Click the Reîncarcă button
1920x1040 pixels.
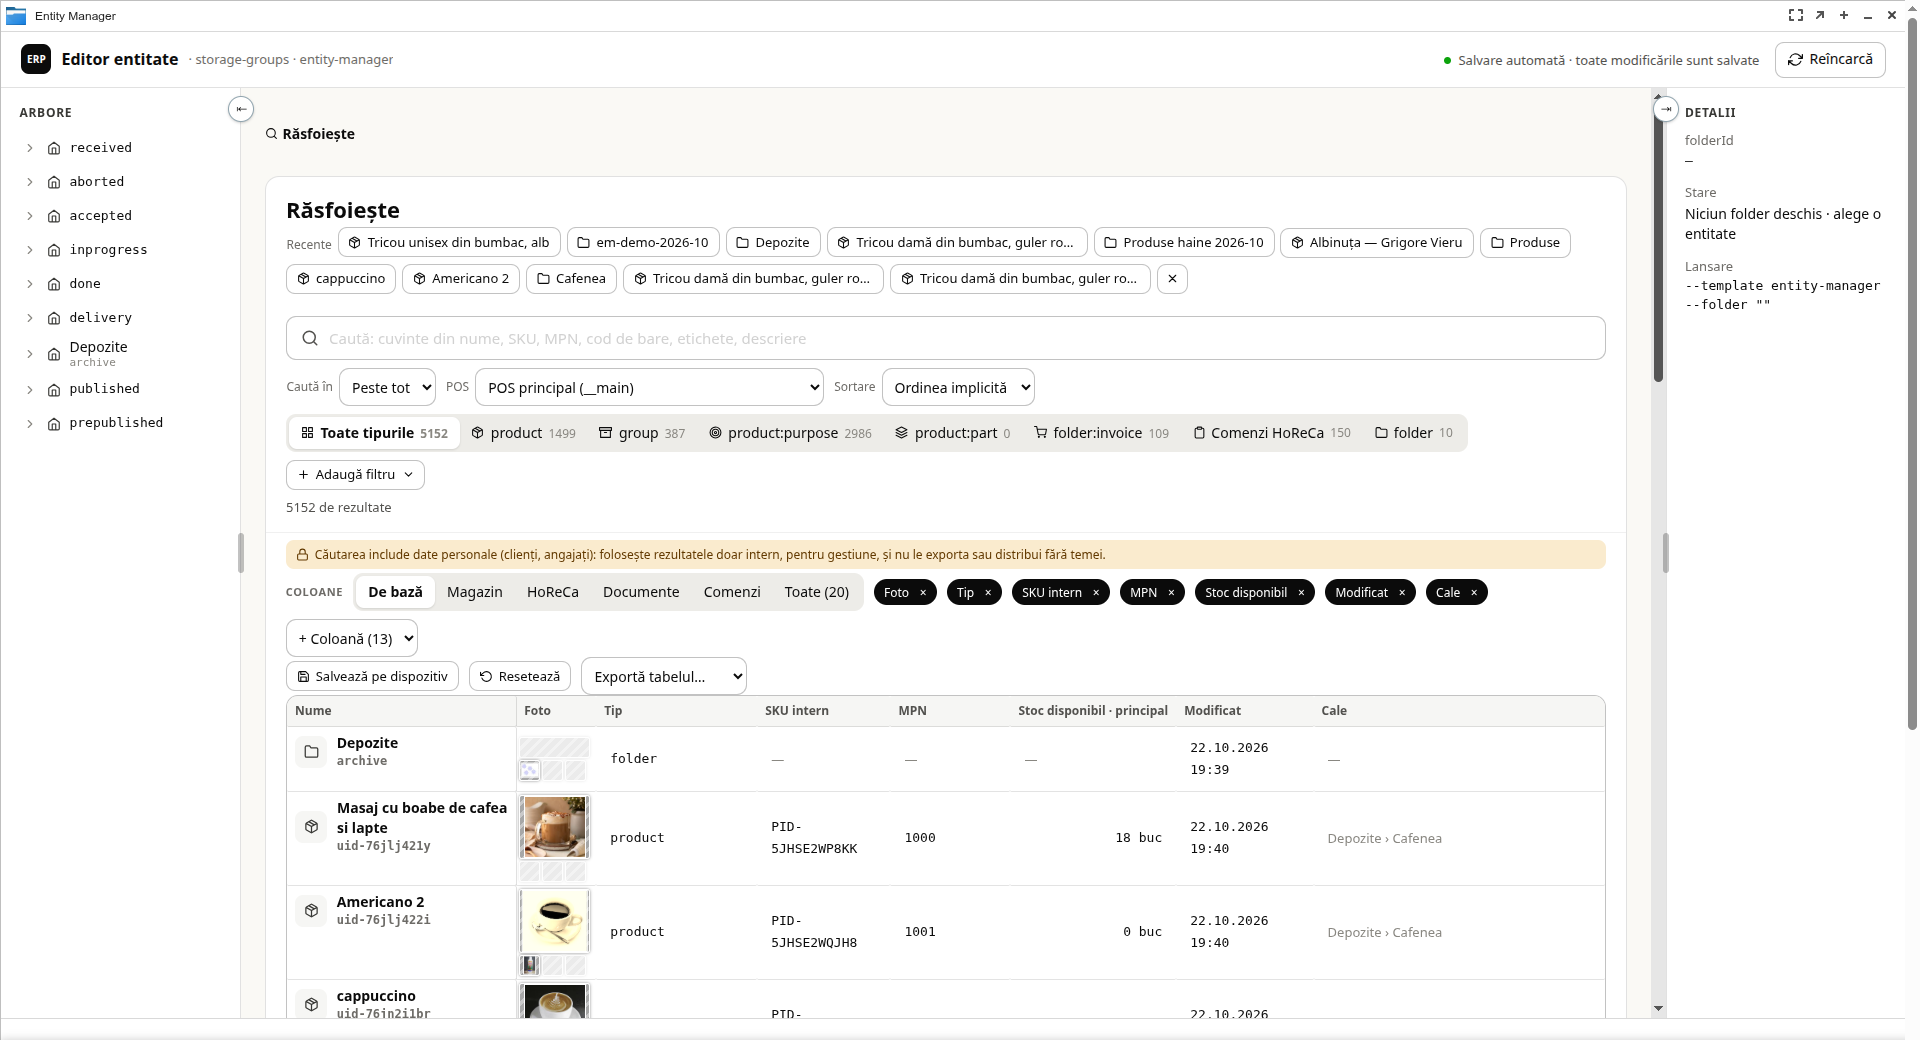(1830, 59)
